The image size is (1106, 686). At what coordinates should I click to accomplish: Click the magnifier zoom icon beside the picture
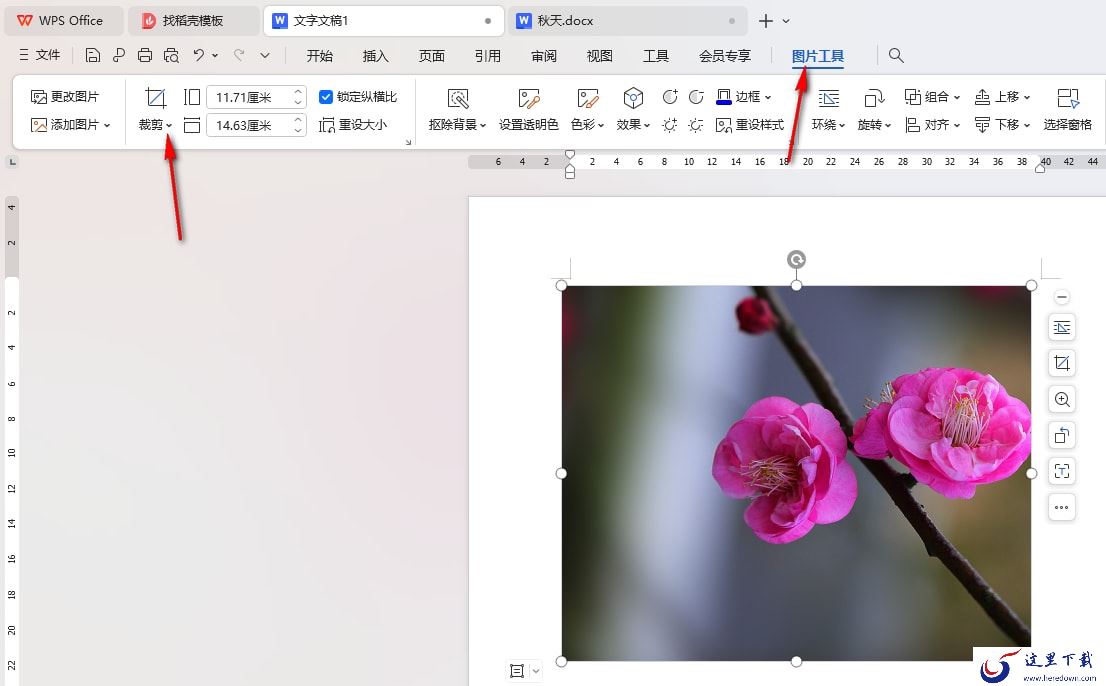tap(1062, 399)
